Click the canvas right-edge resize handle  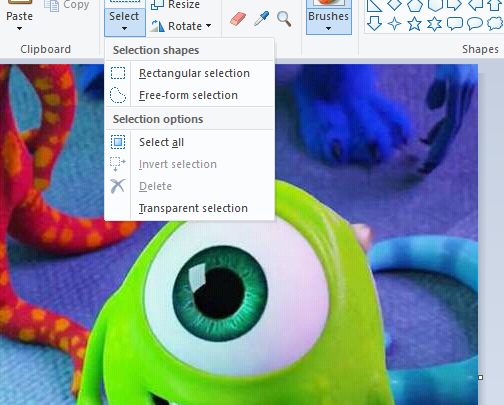point(481,378)
